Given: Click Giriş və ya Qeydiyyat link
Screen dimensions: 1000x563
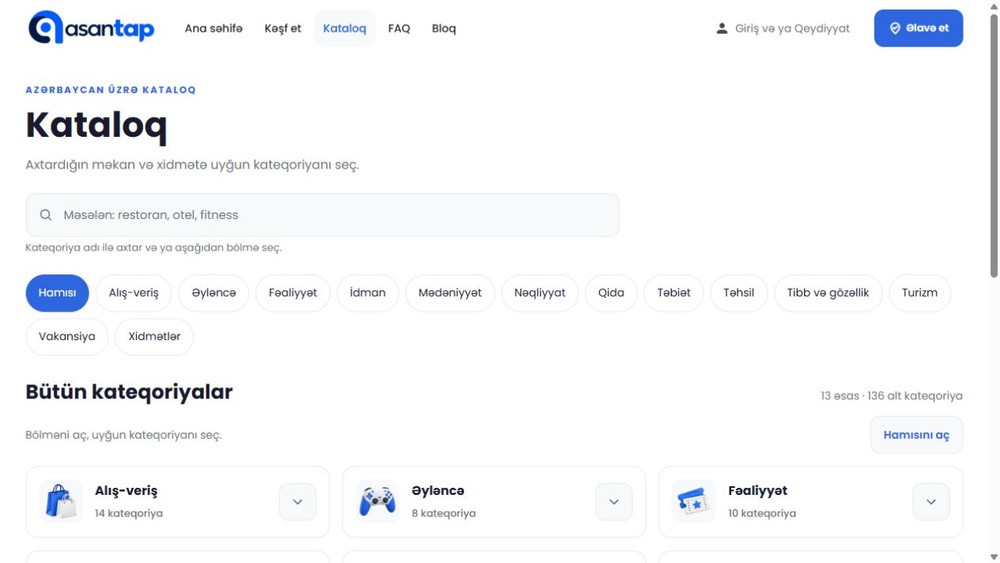Looking at the screenshot, I should click(792, 28).
